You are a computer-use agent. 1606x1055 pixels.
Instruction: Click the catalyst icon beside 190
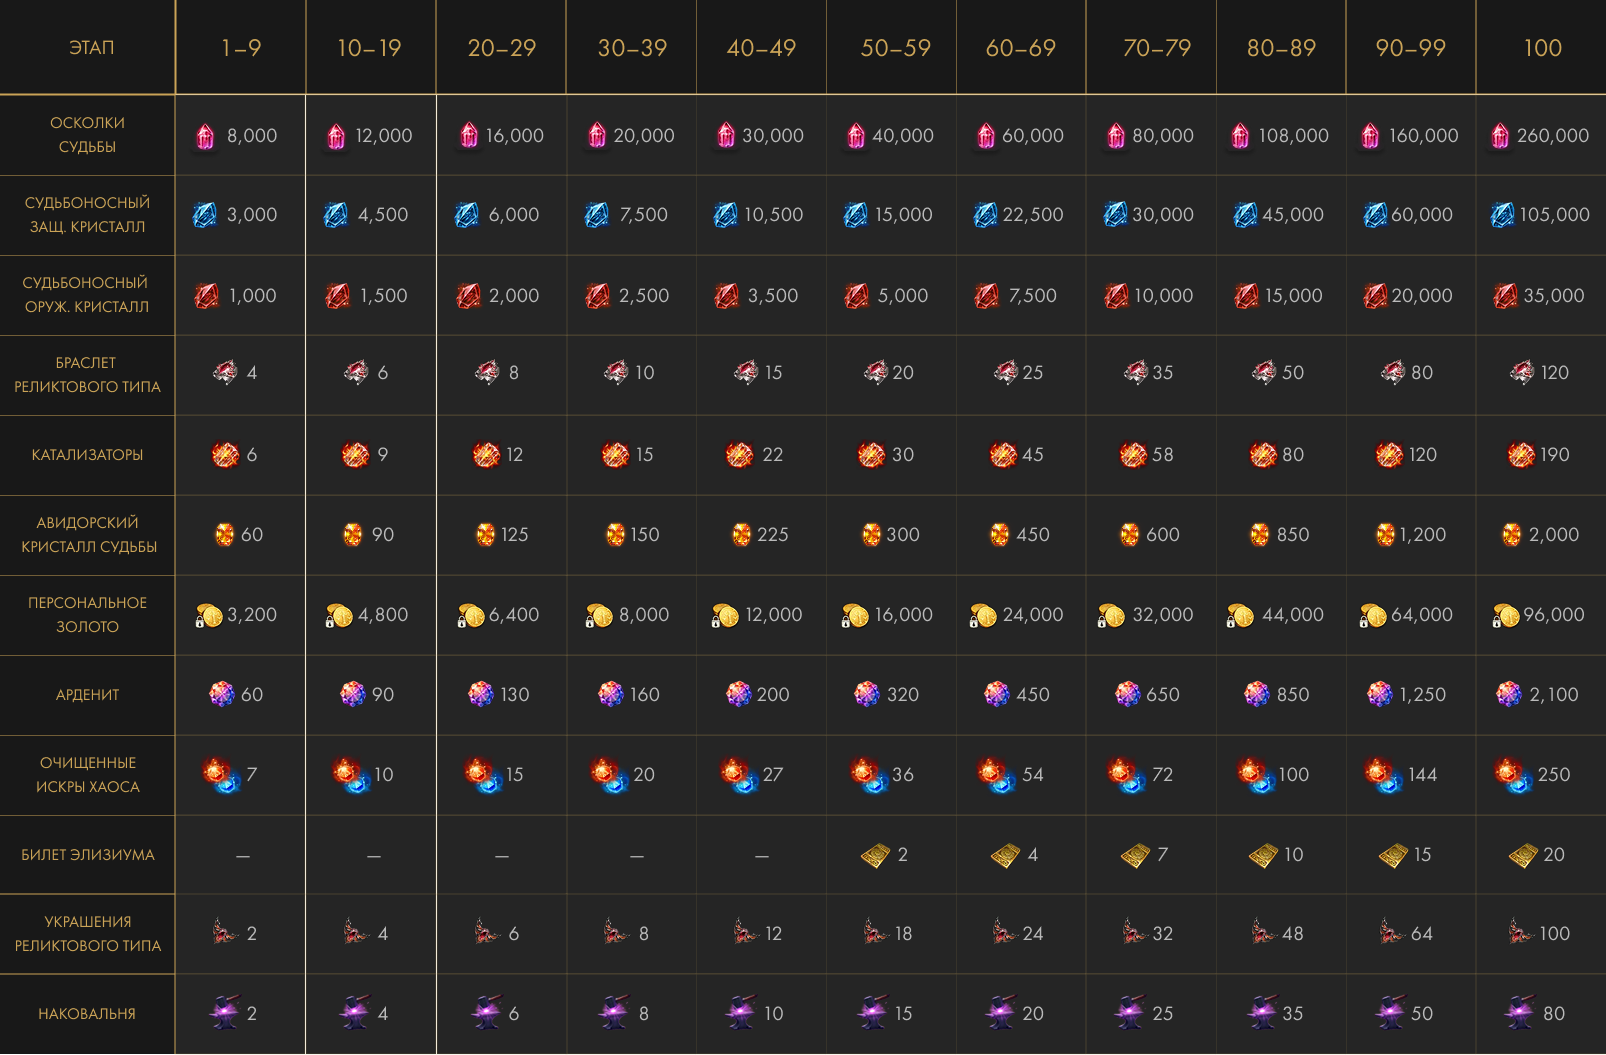click(1521, 455)
